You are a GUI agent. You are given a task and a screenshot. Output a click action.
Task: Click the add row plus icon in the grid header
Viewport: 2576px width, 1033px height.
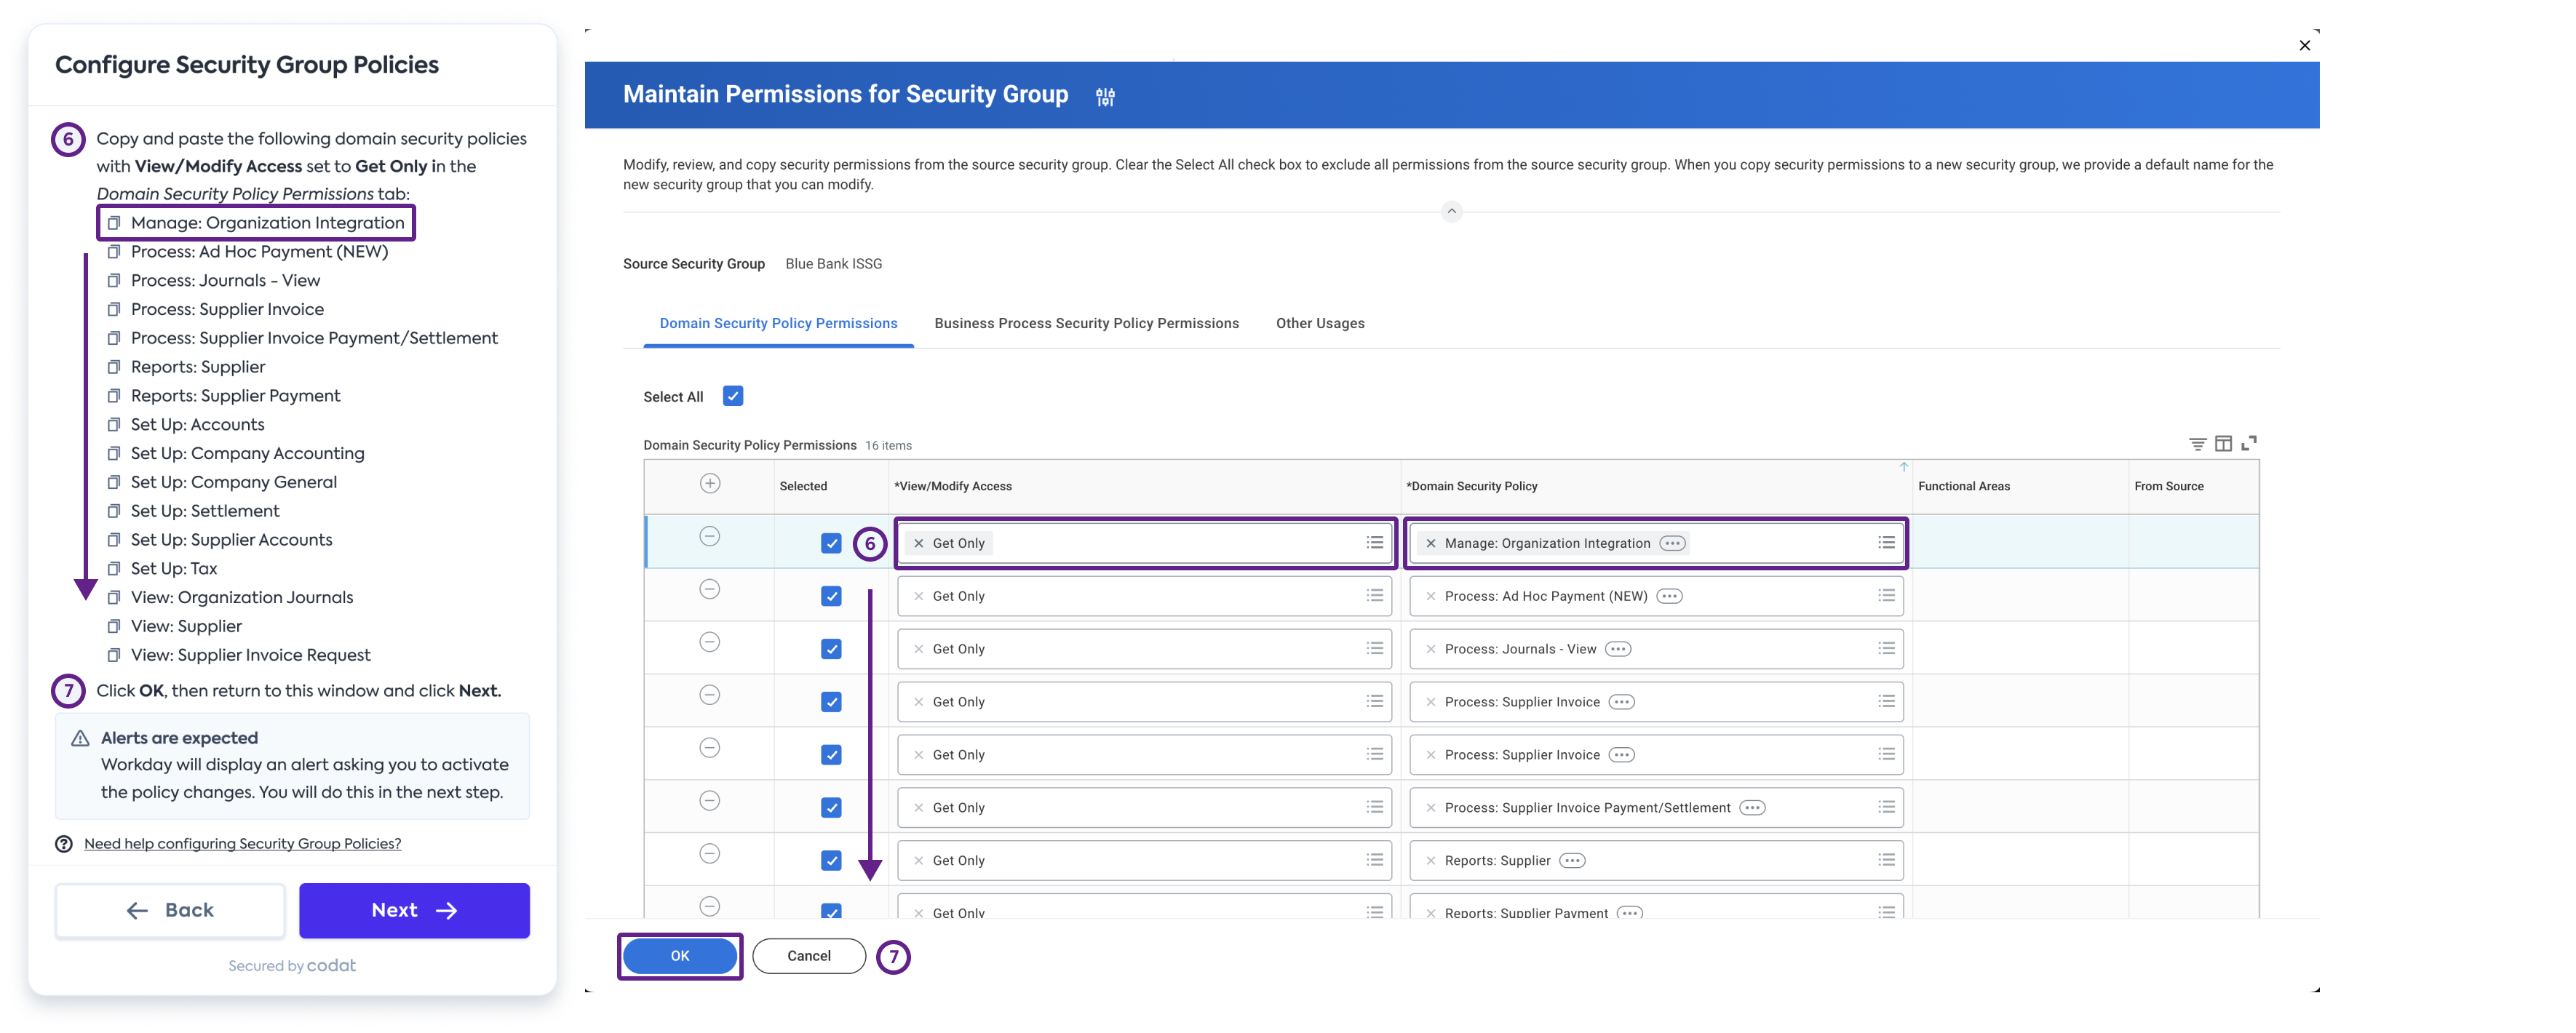pos(710,483)
